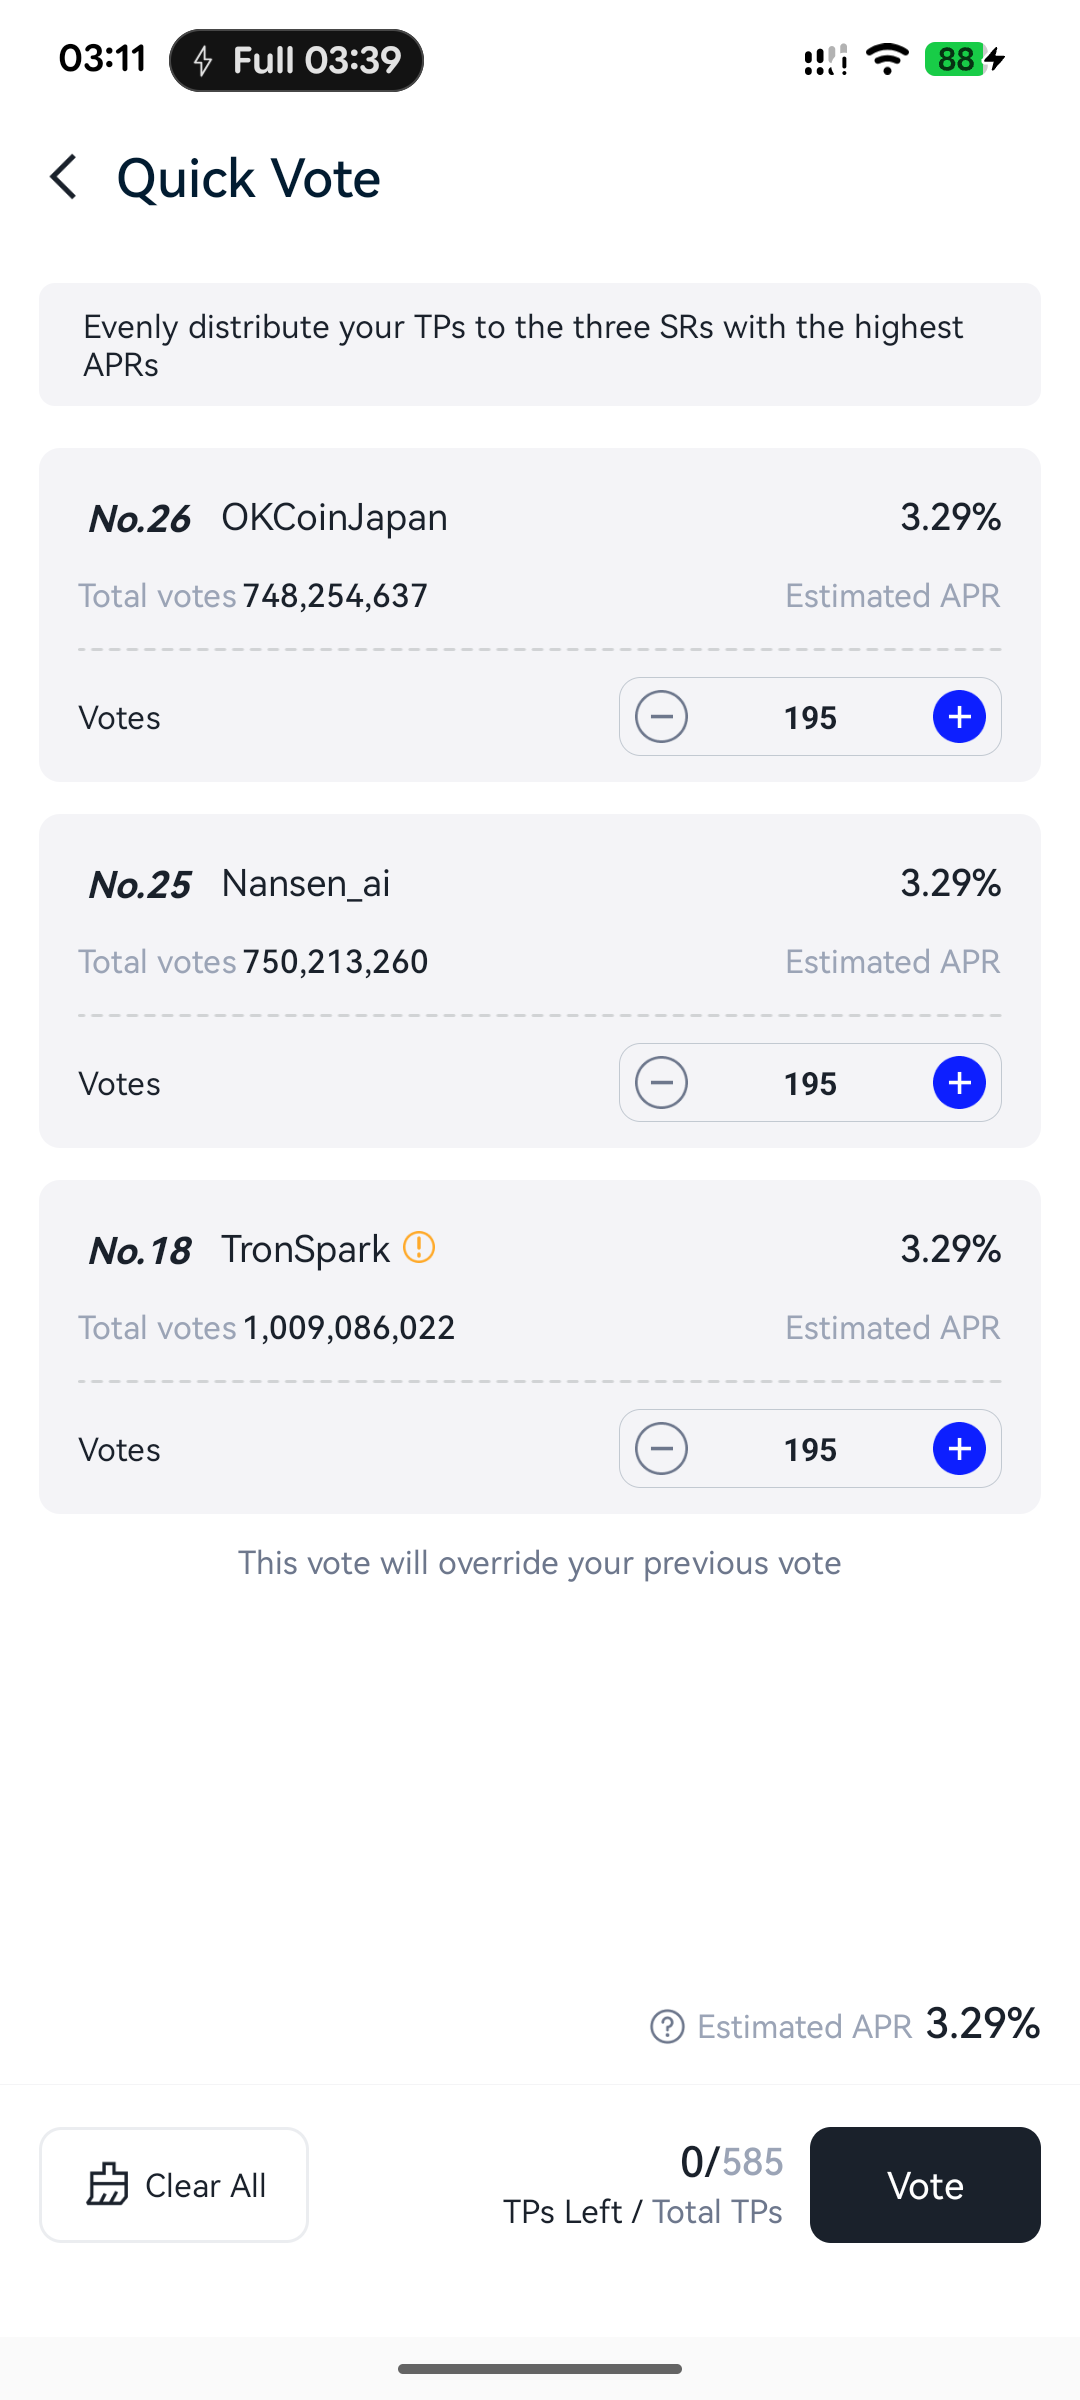
Task: Edit the OKCoinJapan votes value 195
Action: (810, 718)
